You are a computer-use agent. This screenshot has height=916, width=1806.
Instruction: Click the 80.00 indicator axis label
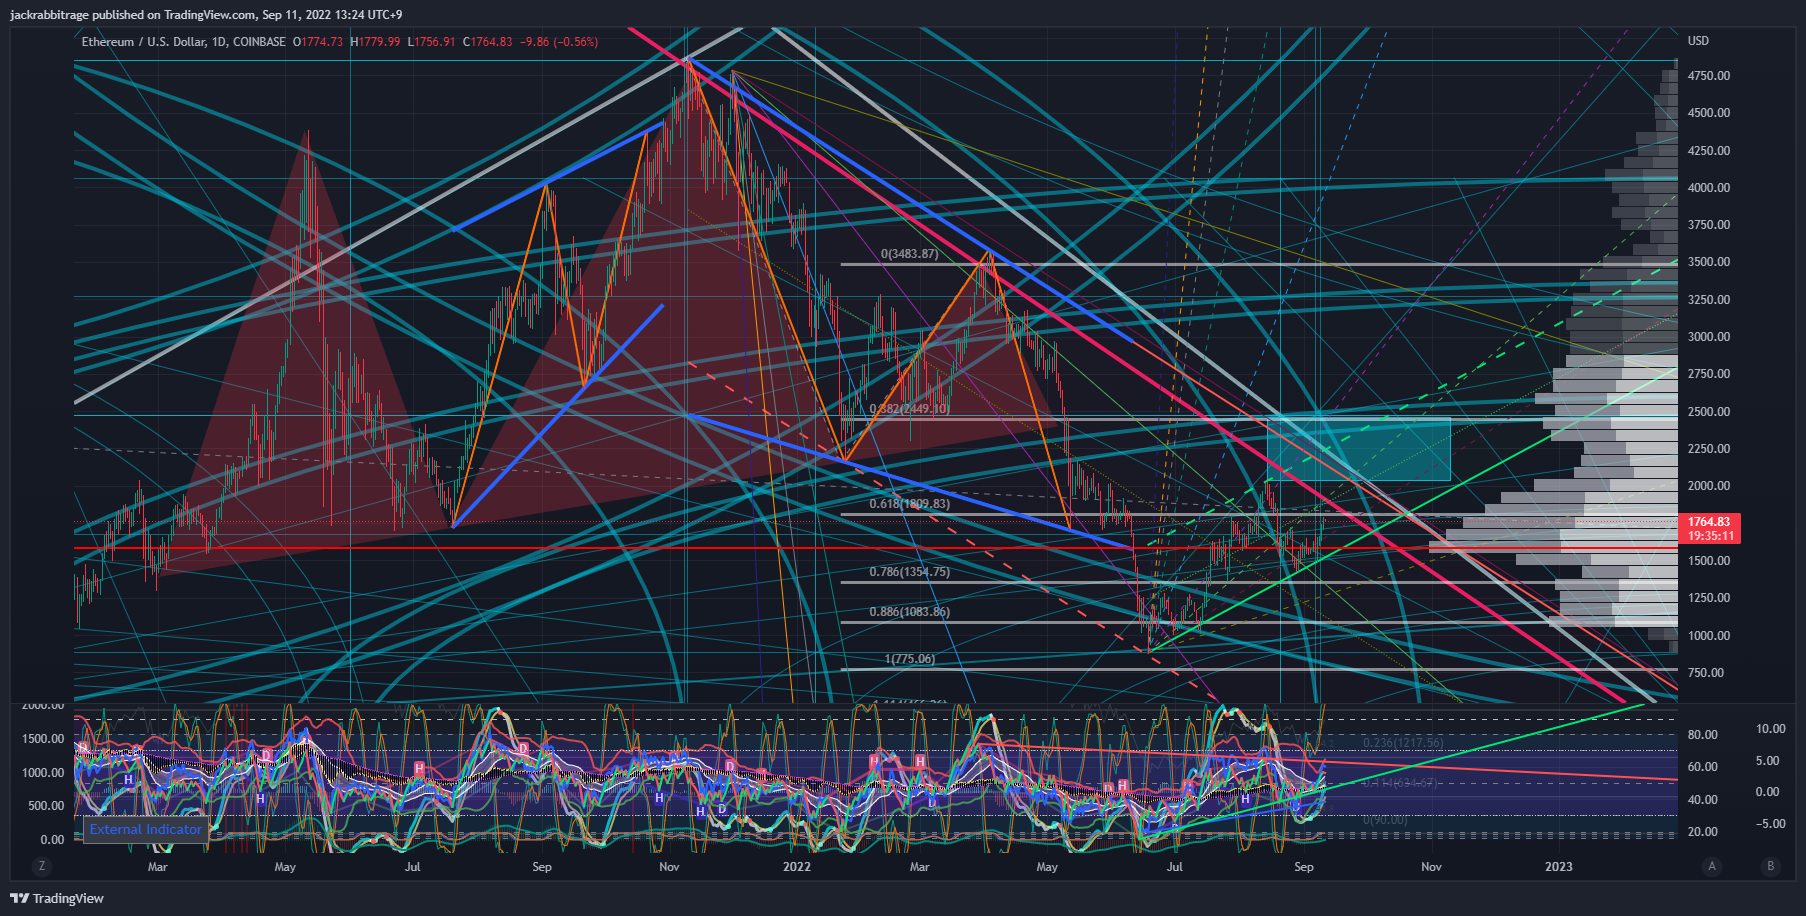(x=1703, y=735)
